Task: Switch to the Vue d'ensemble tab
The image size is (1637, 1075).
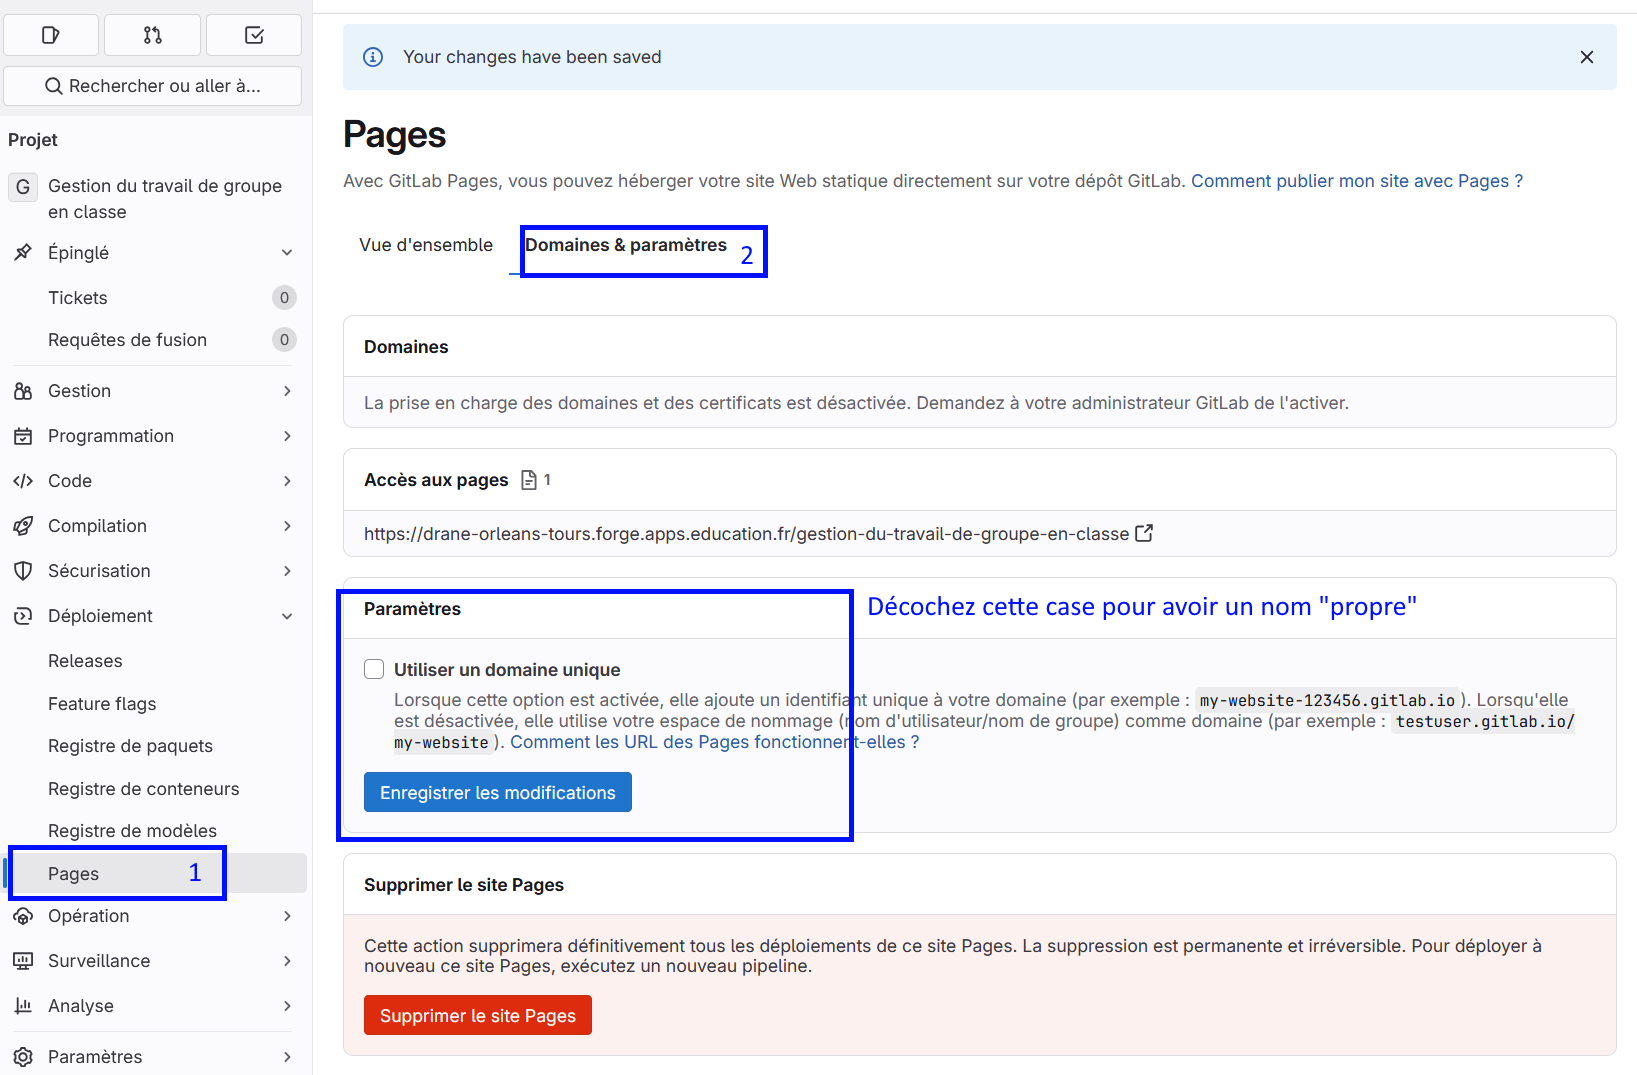Action: (426, 245)
